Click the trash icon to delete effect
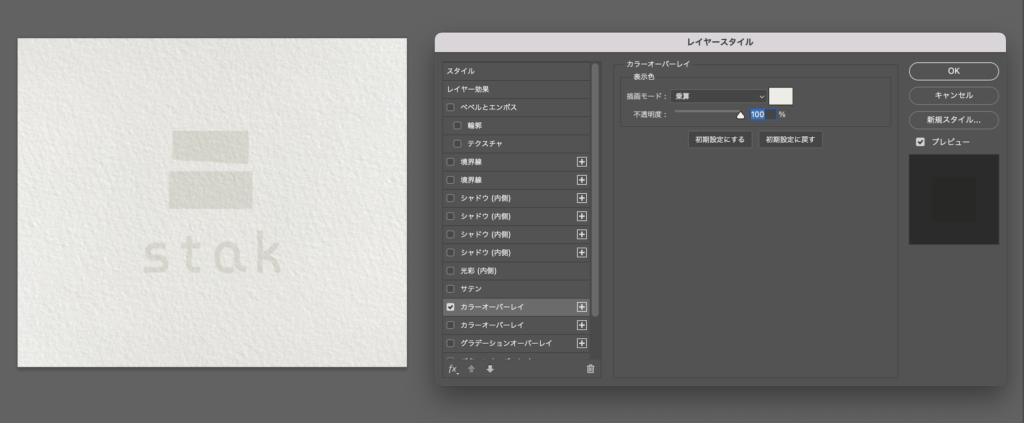 point(590,369)
